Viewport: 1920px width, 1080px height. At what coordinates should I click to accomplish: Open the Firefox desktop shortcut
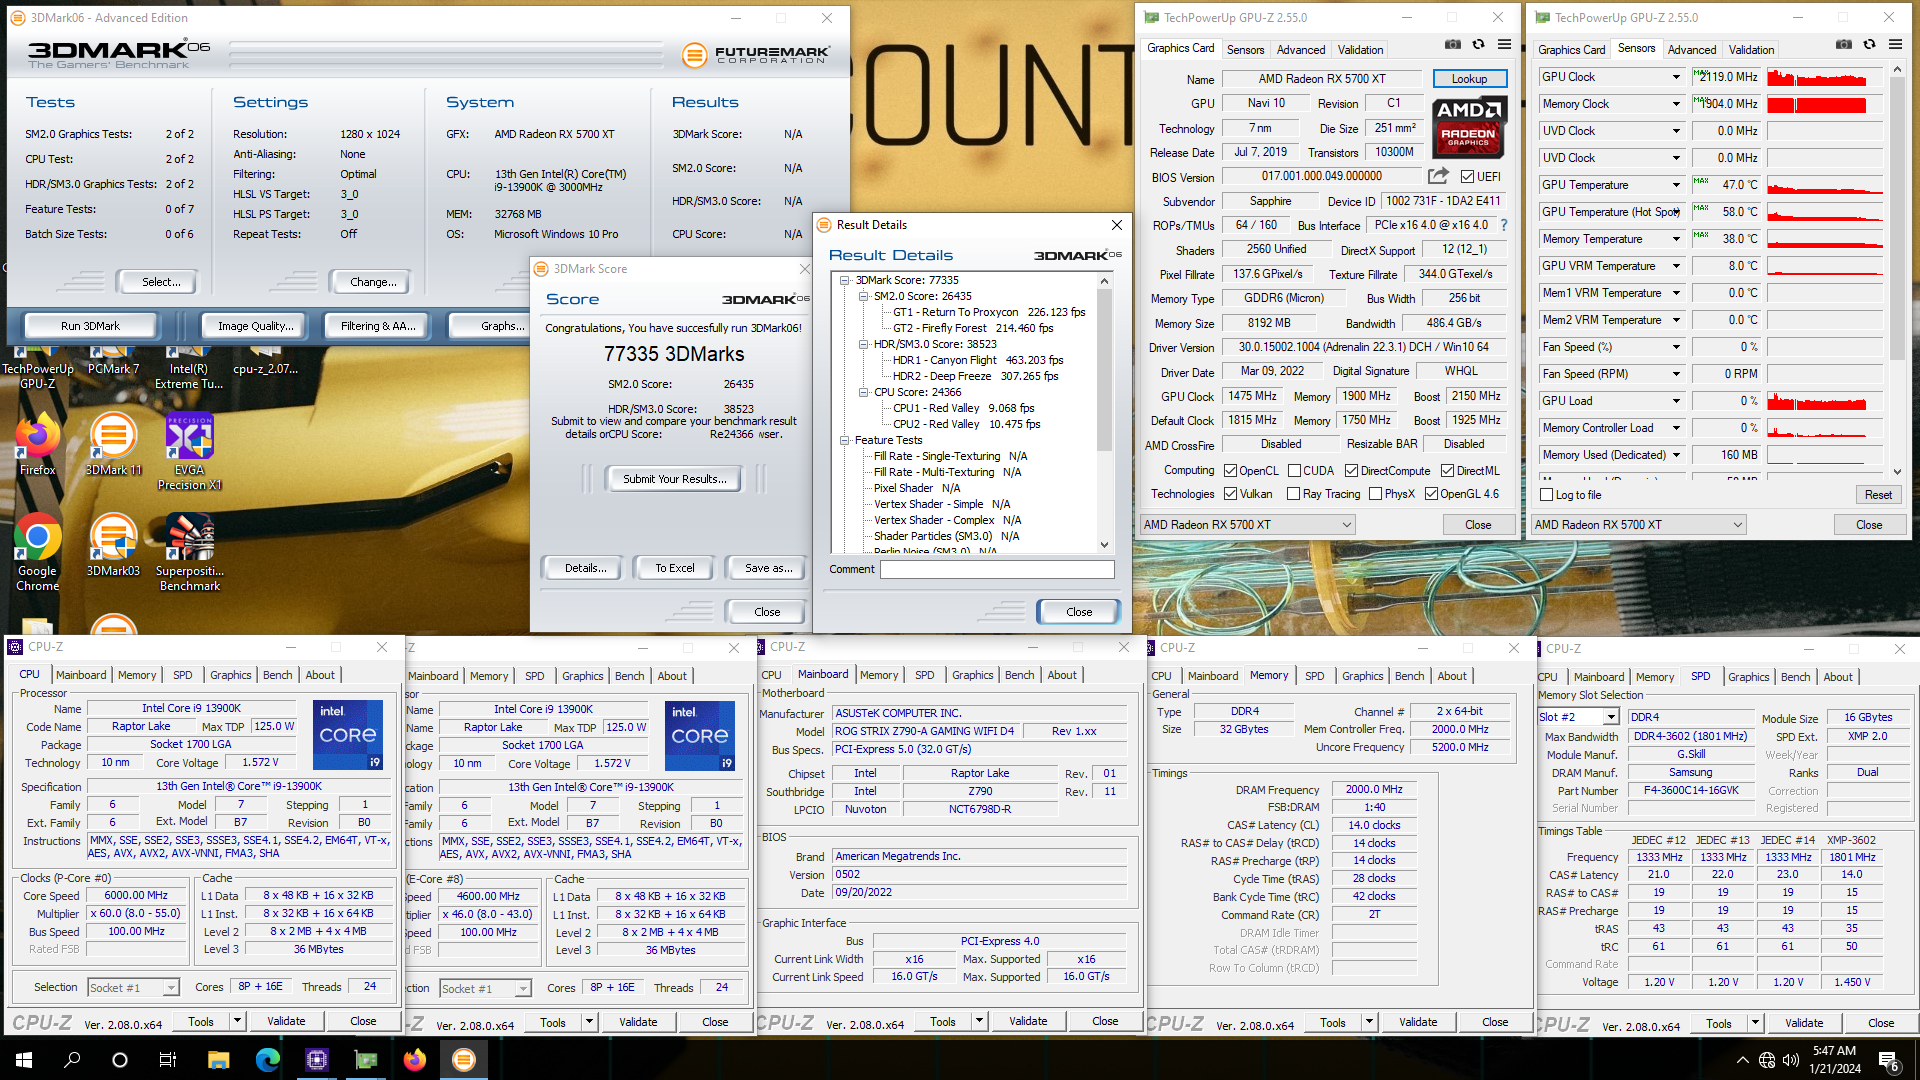(x=37, y=446)
